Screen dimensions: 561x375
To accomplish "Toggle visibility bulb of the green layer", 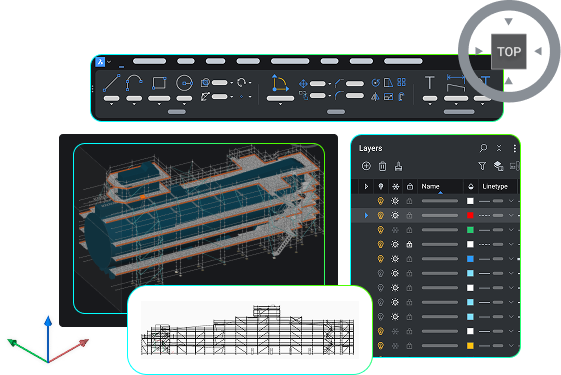I will 381,230.
